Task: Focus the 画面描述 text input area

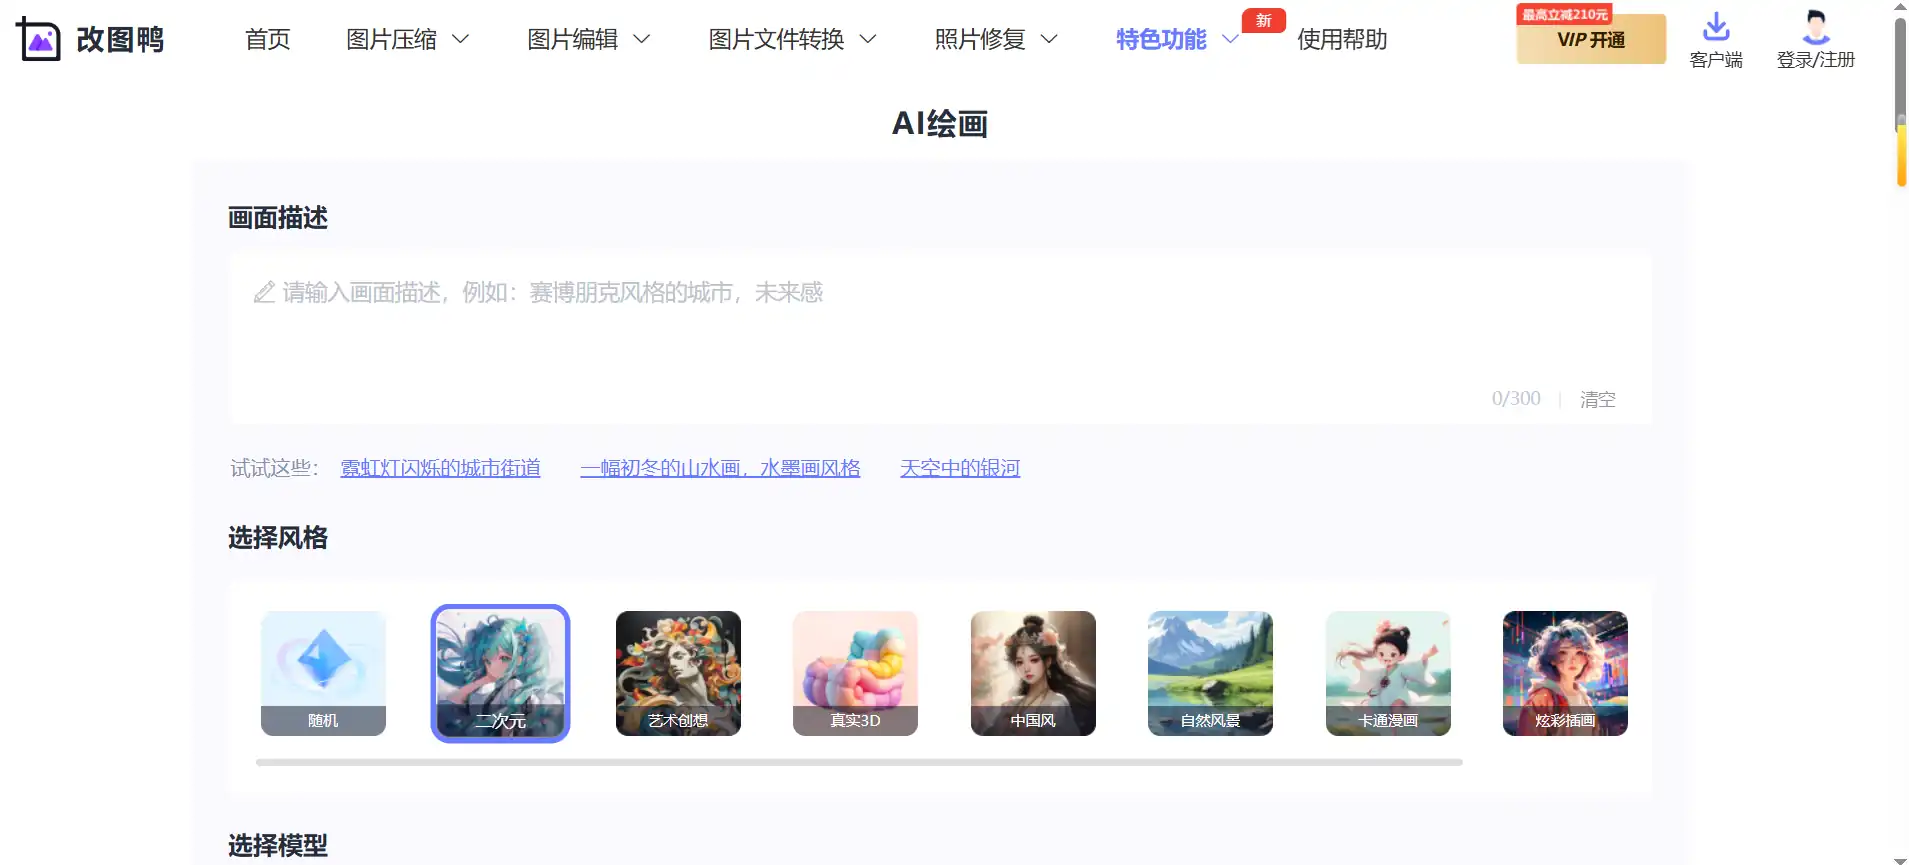Action: [940, 336]
